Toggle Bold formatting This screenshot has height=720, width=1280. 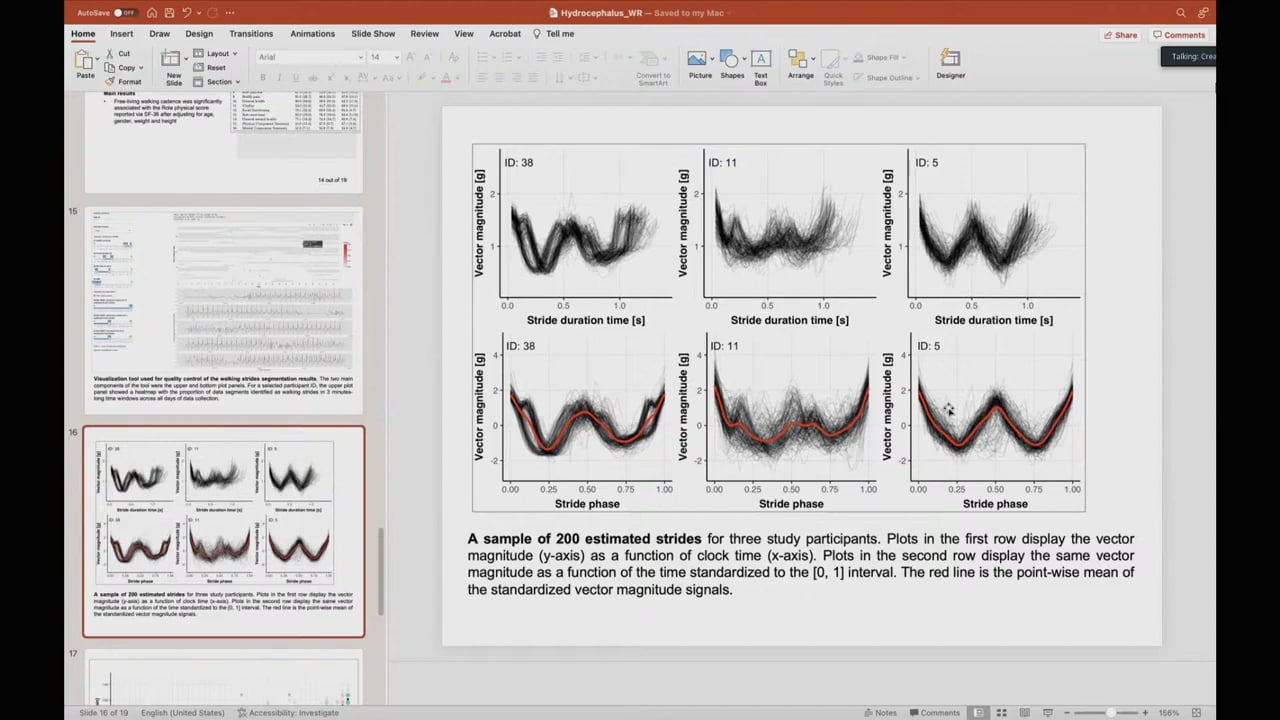[x=263, y=77]
